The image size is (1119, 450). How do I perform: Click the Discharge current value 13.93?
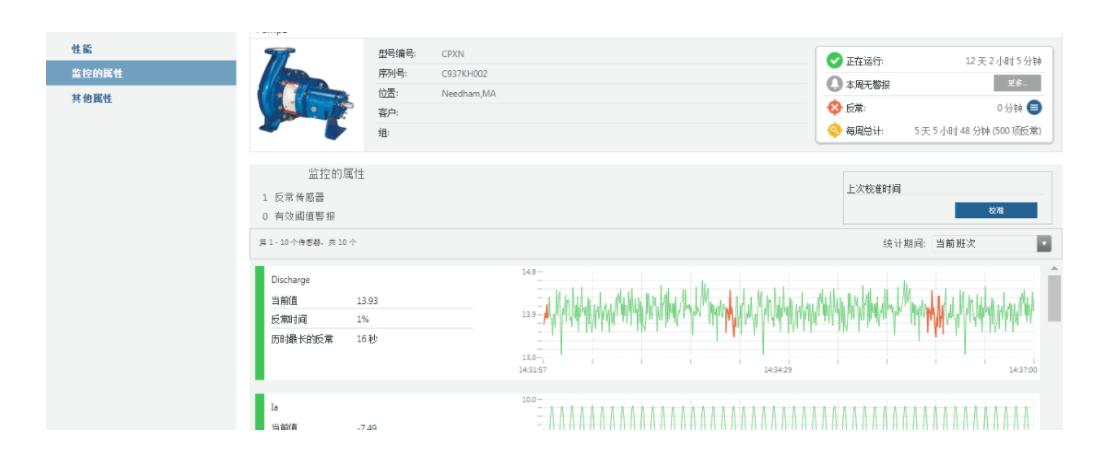[x=368, y=301]
